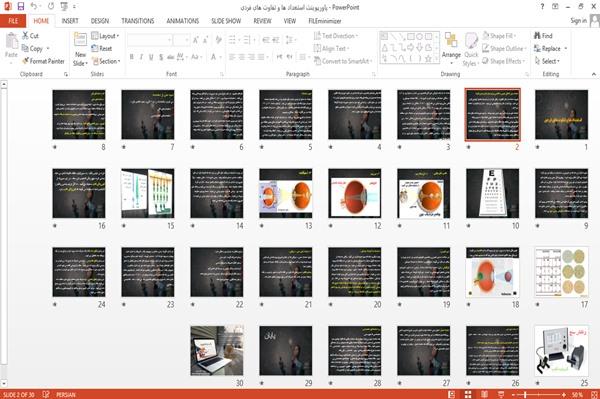
Task: Open the Shape Fill dropdown
Action: tap(499, 36)
